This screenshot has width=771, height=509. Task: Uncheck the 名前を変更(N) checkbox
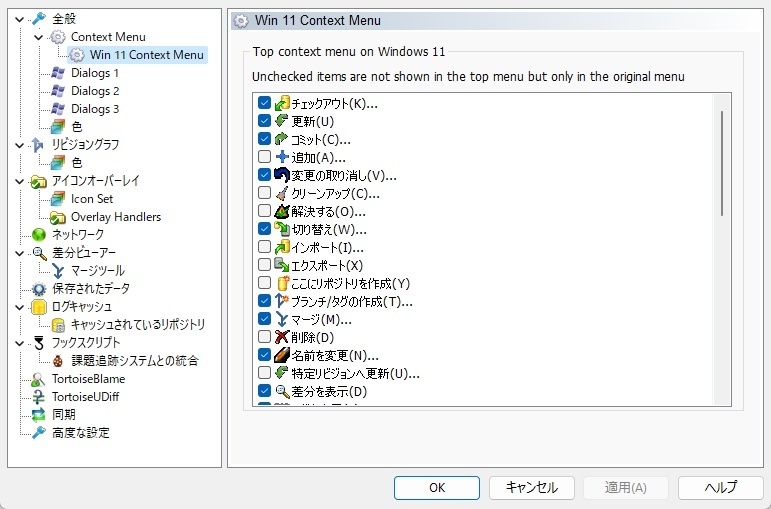pyautogui.click(x=264, y=355)
